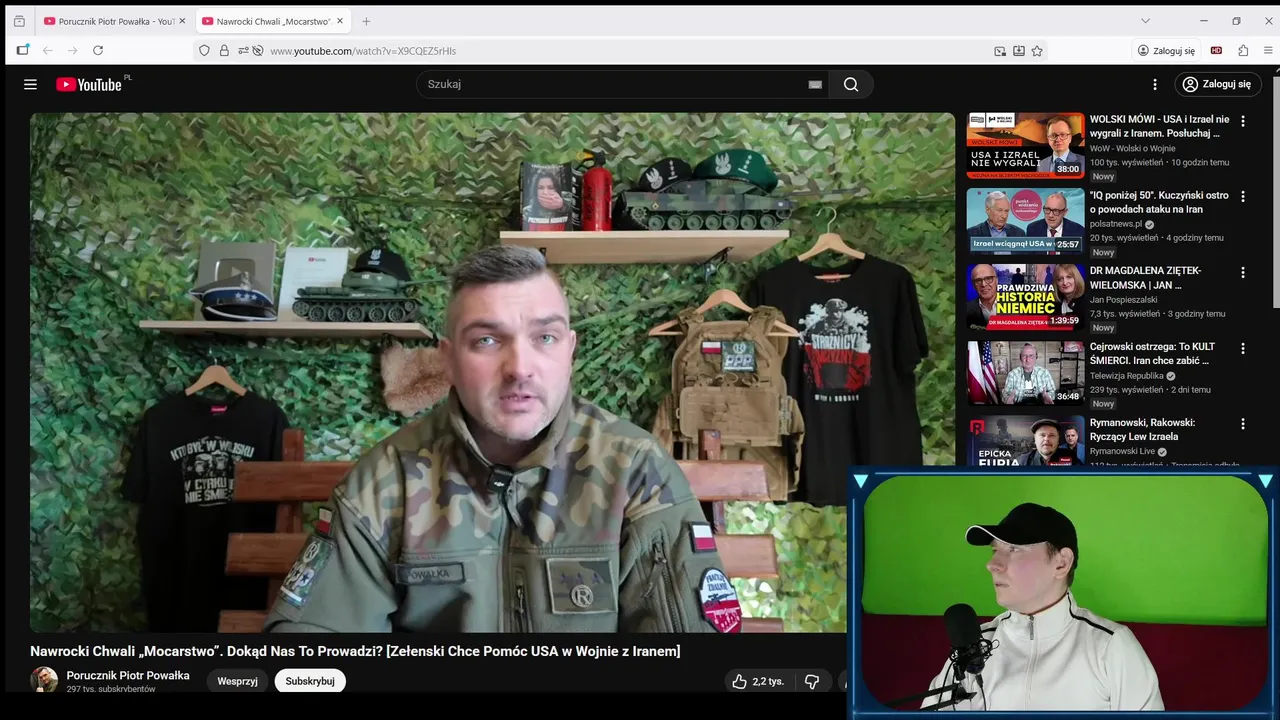Open site permissions icon in address bar
The height and width of the screenshot is (720, 1280).
pyautogui.click(x=243, y=50)
